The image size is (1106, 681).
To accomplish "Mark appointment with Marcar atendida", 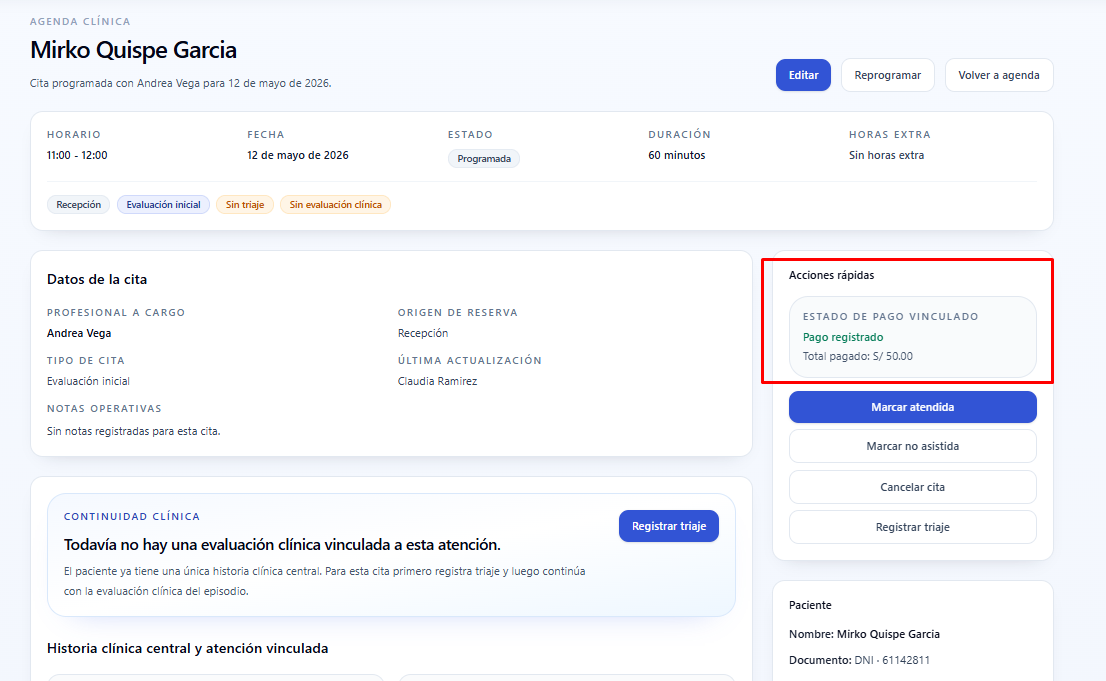I will point(913,407).
